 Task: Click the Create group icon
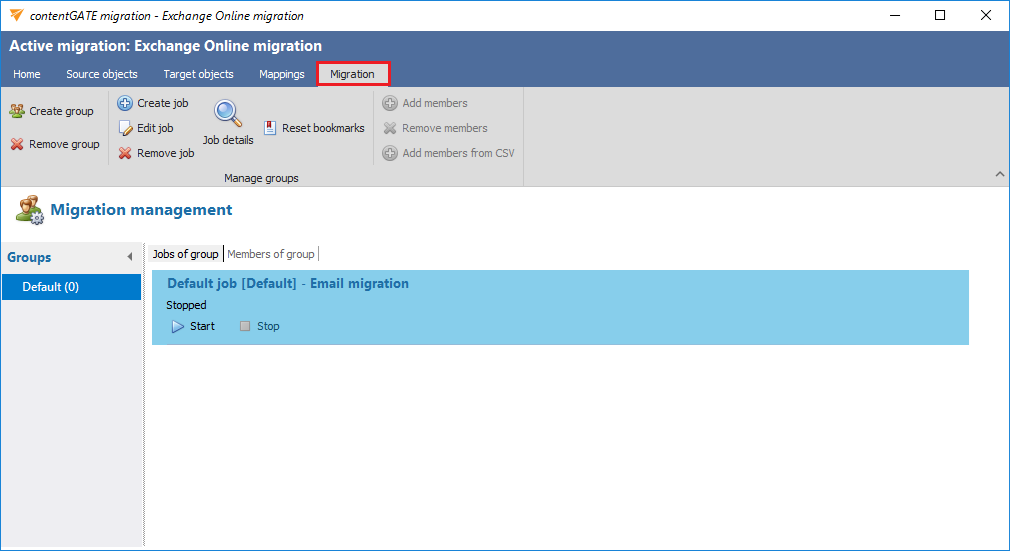pyautogui.click(x=17, y=111)
